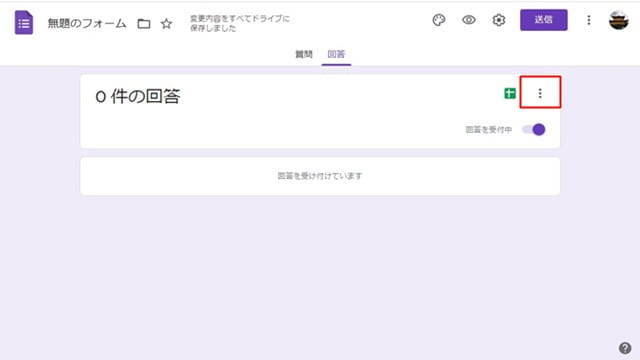Click the 0 件の回答 heading

(138, 97)
